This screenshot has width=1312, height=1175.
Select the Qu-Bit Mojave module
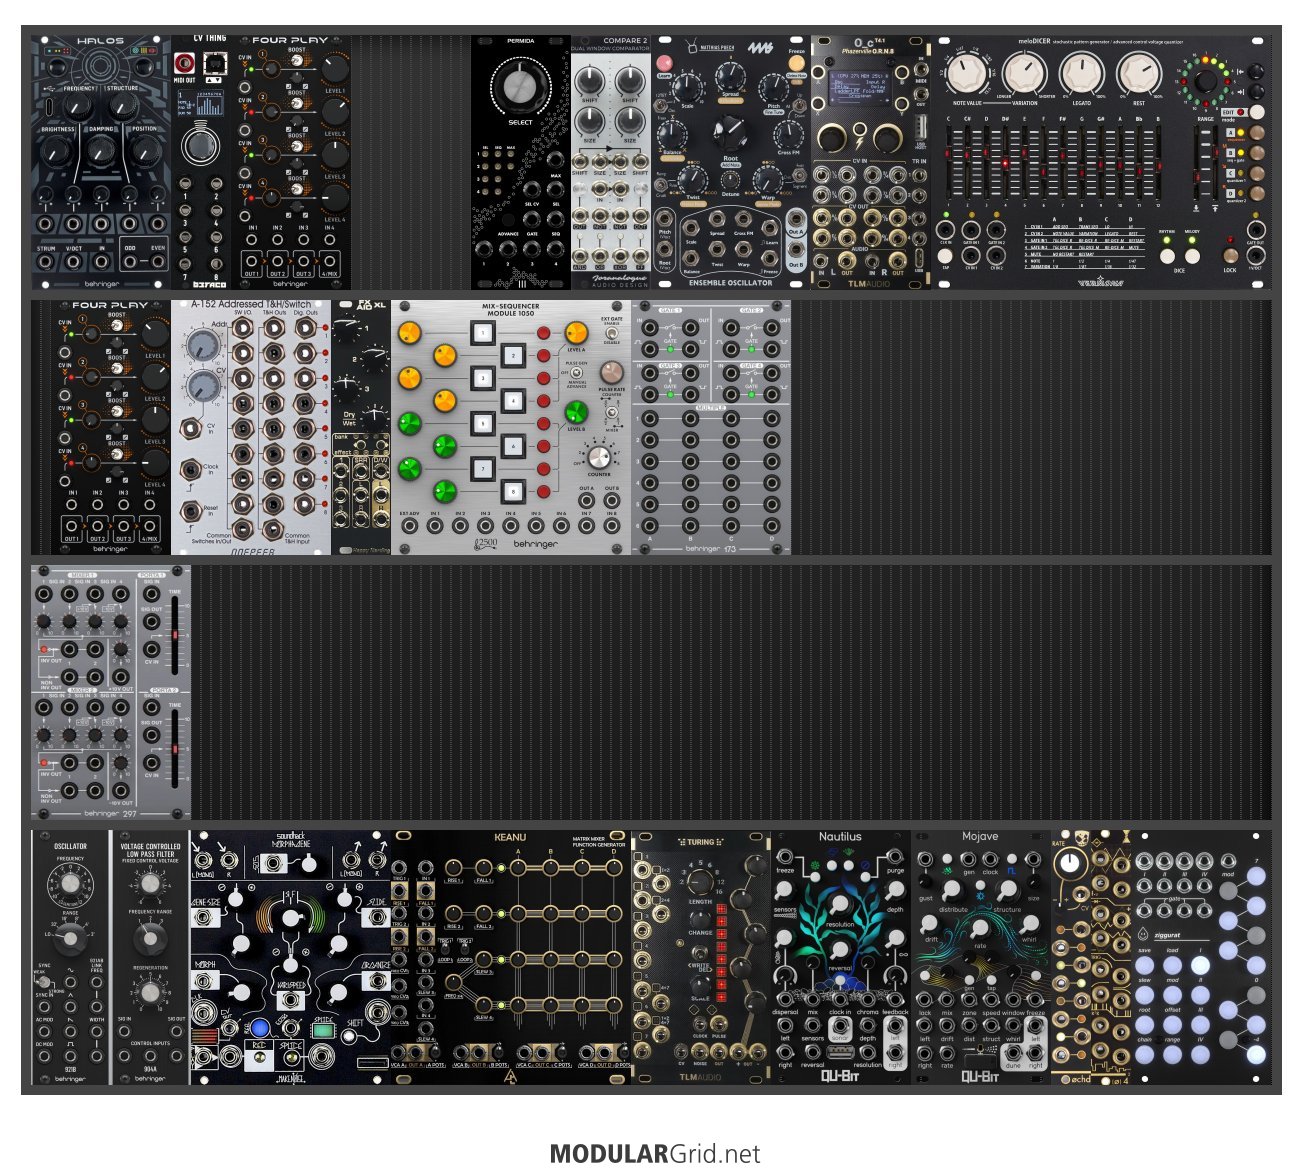(x=981, y=956)
